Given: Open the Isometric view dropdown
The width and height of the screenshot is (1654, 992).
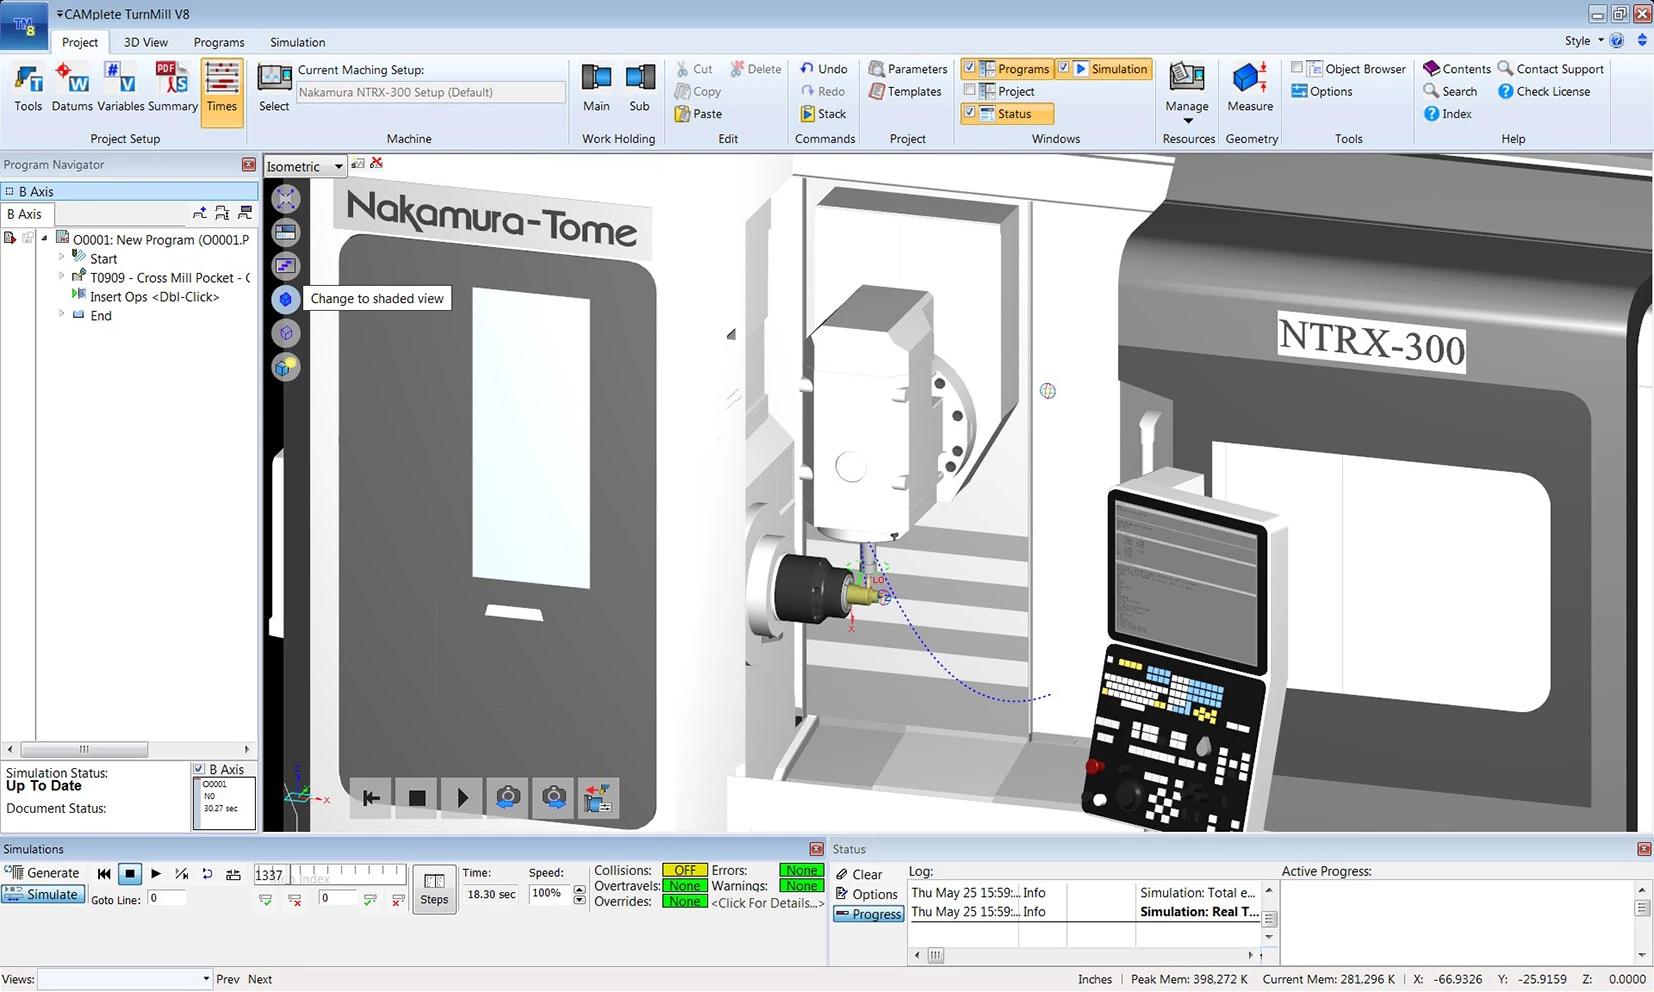Looking at the screenshot, I should pos(305,166).
